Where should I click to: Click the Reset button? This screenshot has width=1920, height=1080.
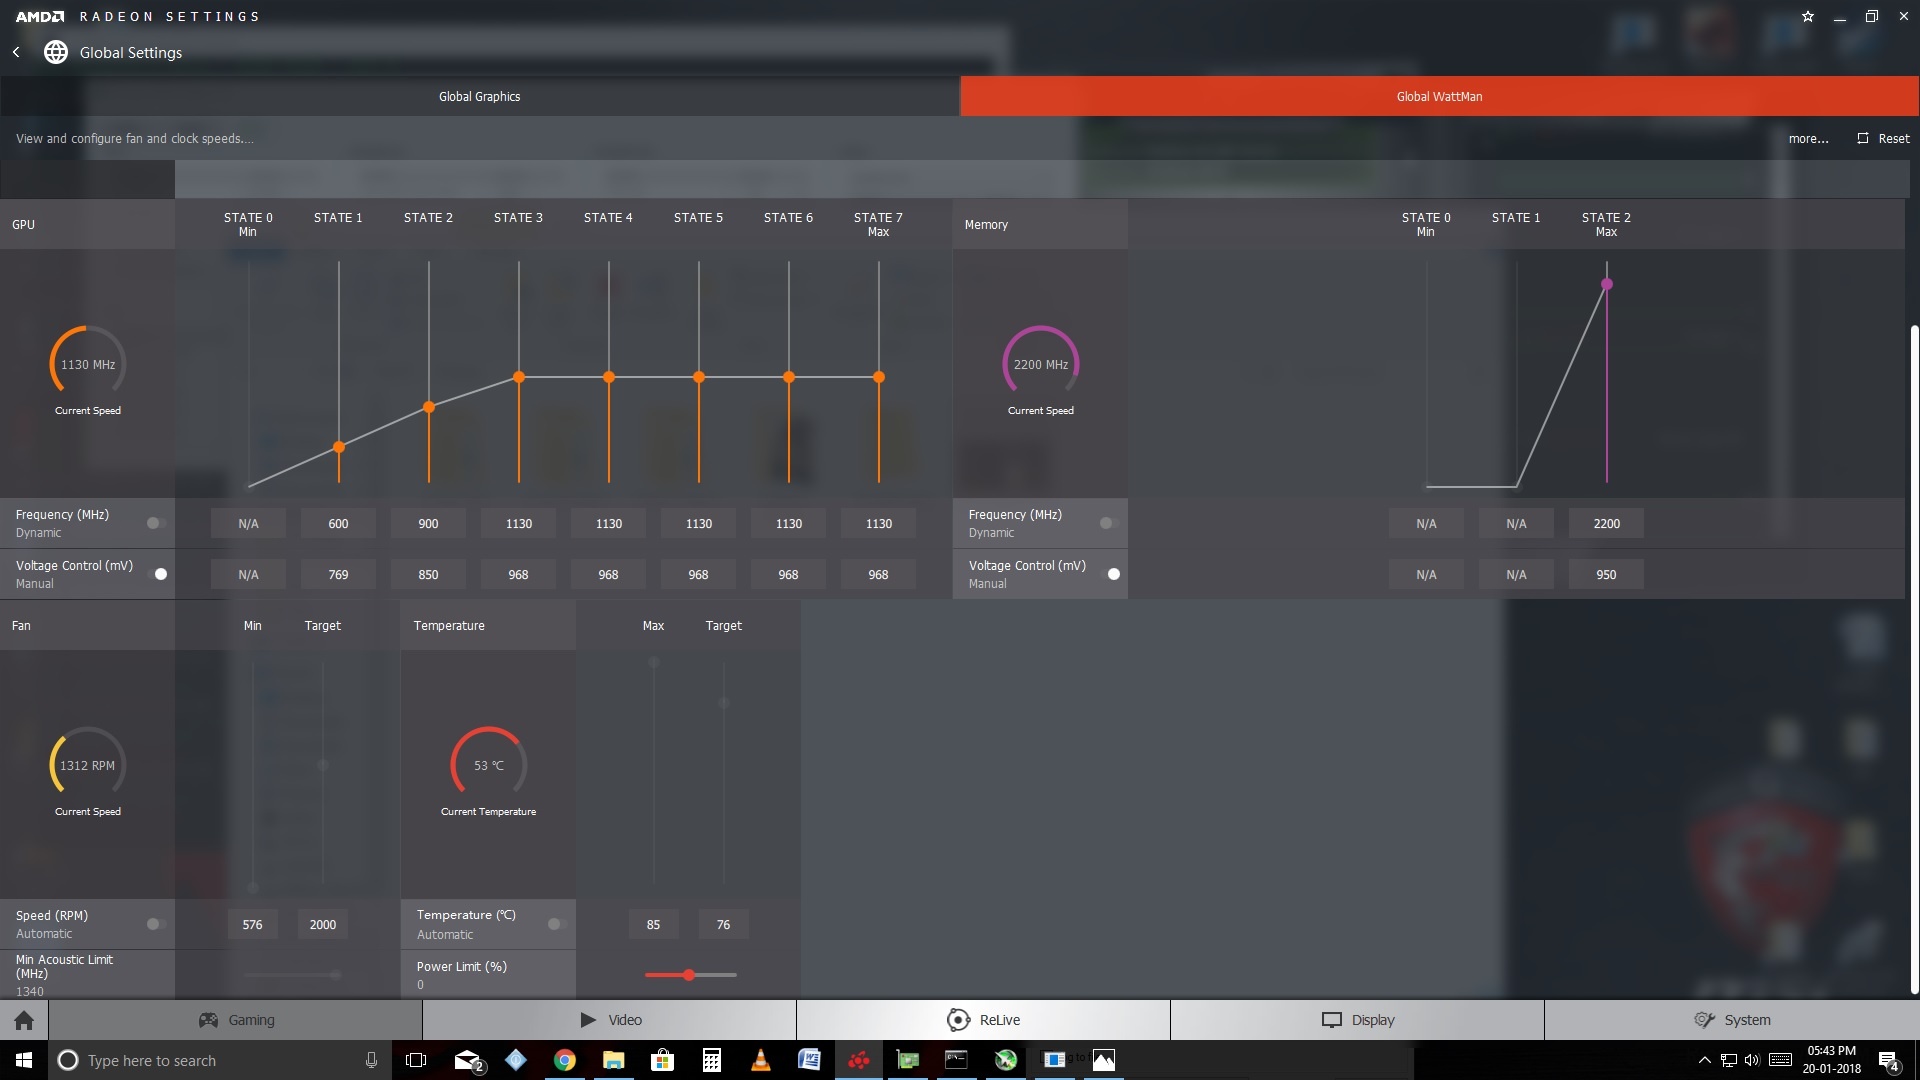pyautogui.click(x=1884, y=139)
